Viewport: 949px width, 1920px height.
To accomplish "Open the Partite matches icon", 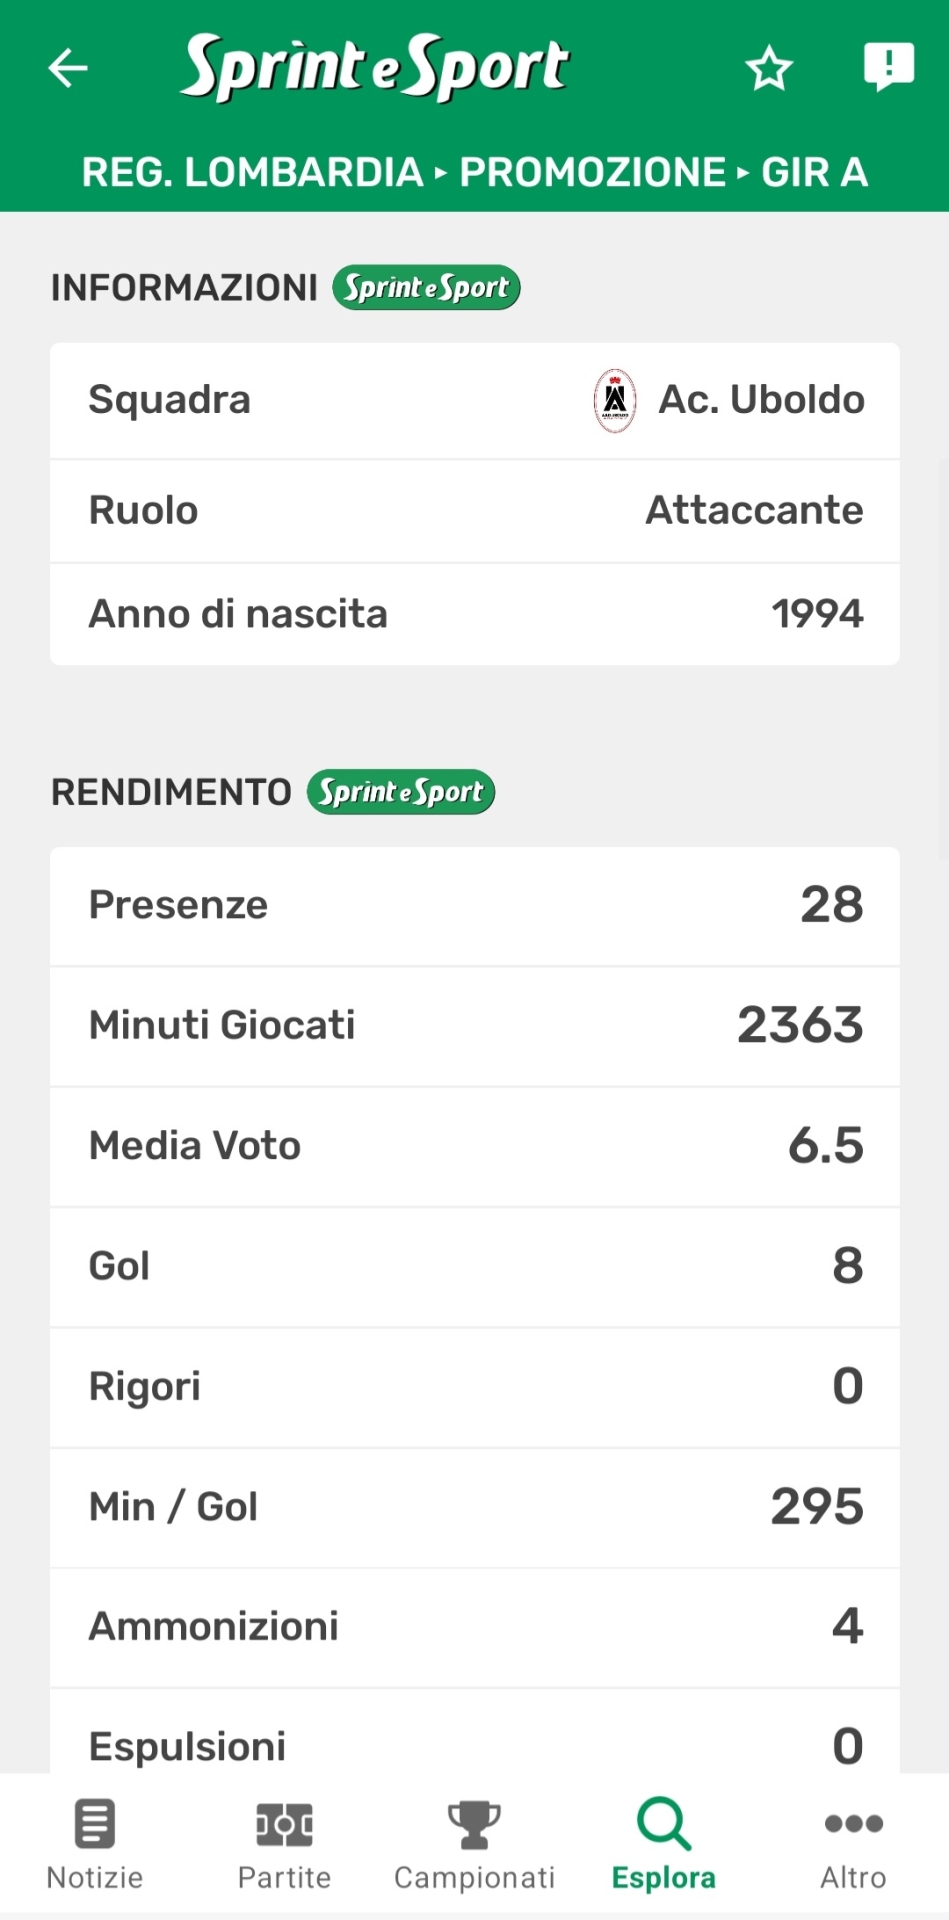I will click(x=284, y=1823).
